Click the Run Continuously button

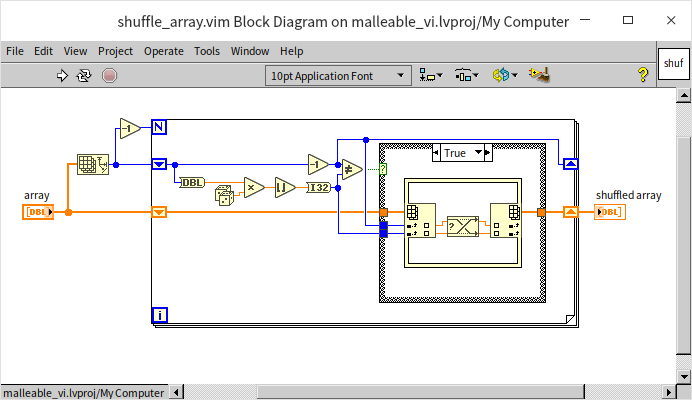[85, 74]
